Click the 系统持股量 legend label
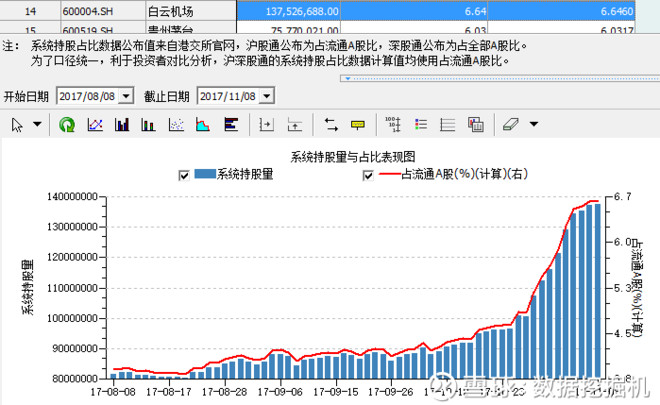This screenshot has height=405, width=660. (x=245, y=174)
